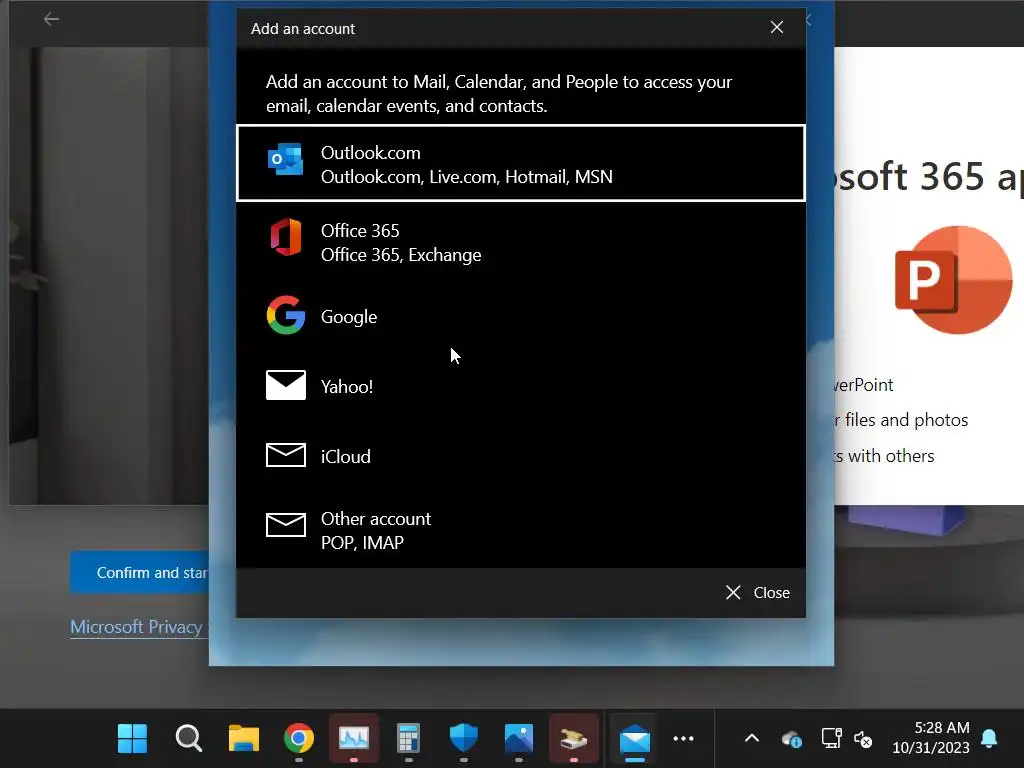
Task: Click the OneDrive cloud tray icon
Action: pyautogui.click(x=792, y=739)
